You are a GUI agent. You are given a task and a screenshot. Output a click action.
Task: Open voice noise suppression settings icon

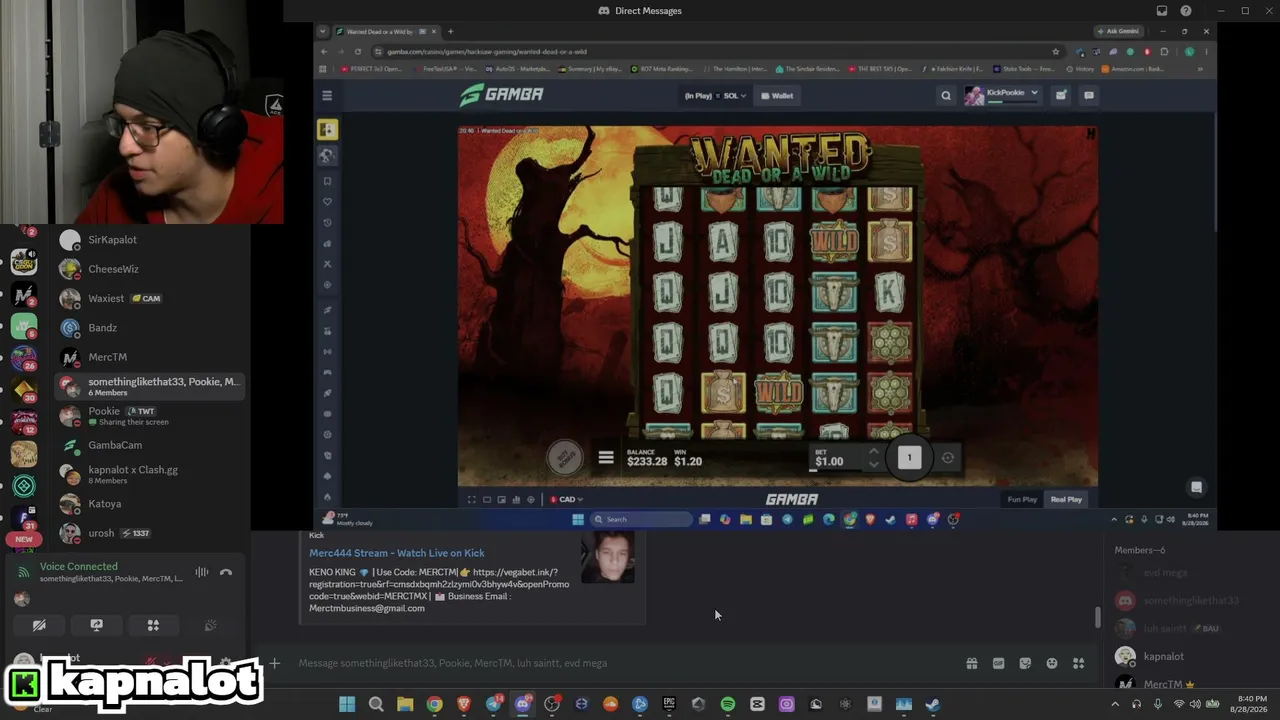coord(202,572)
